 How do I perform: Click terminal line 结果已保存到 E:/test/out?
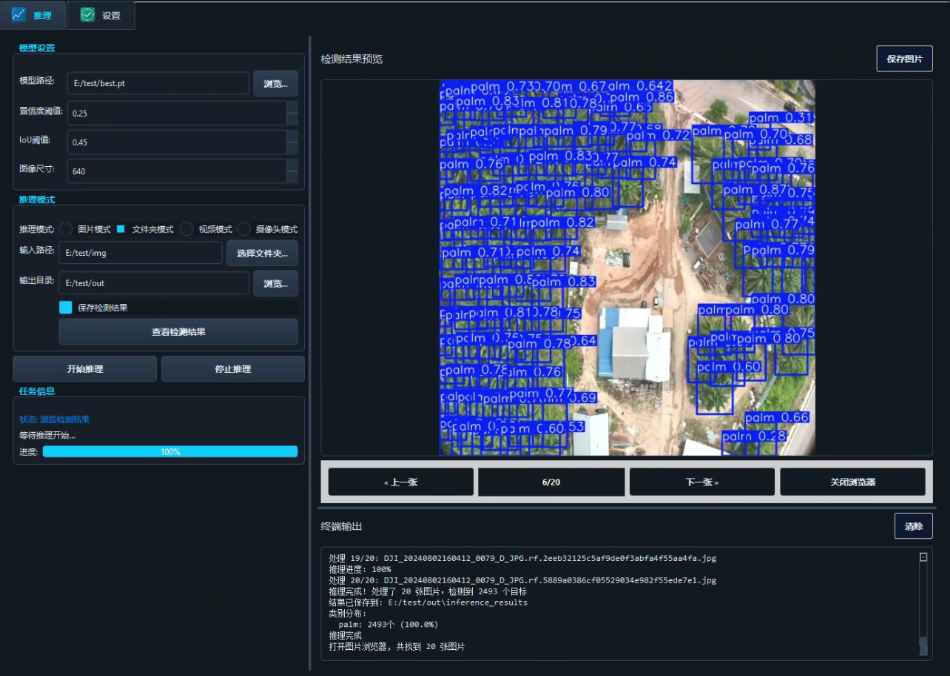tap(428, 602)
